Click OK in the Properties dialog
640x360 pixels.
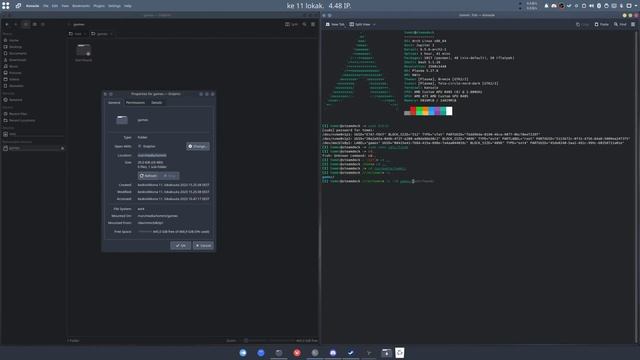181,245
